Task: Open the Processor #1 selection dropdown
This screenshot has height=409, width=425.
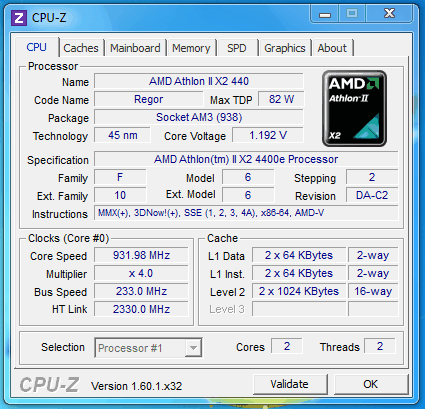Action: 148,348
